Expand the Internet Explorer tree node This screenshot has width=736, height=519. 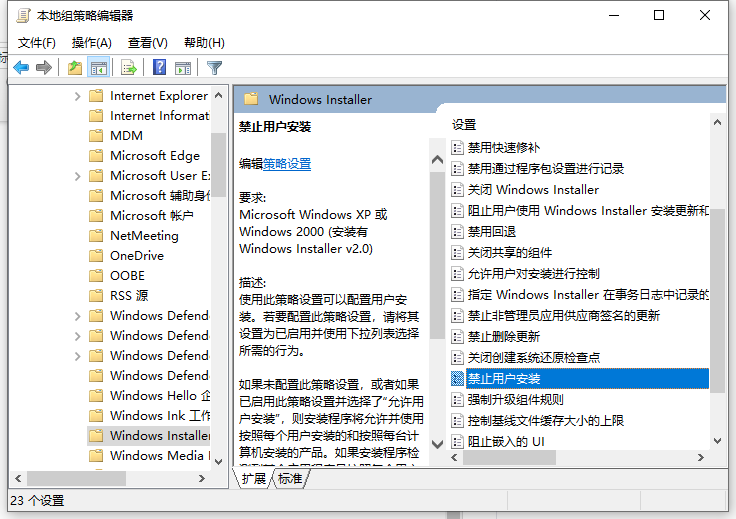(78, 96)
